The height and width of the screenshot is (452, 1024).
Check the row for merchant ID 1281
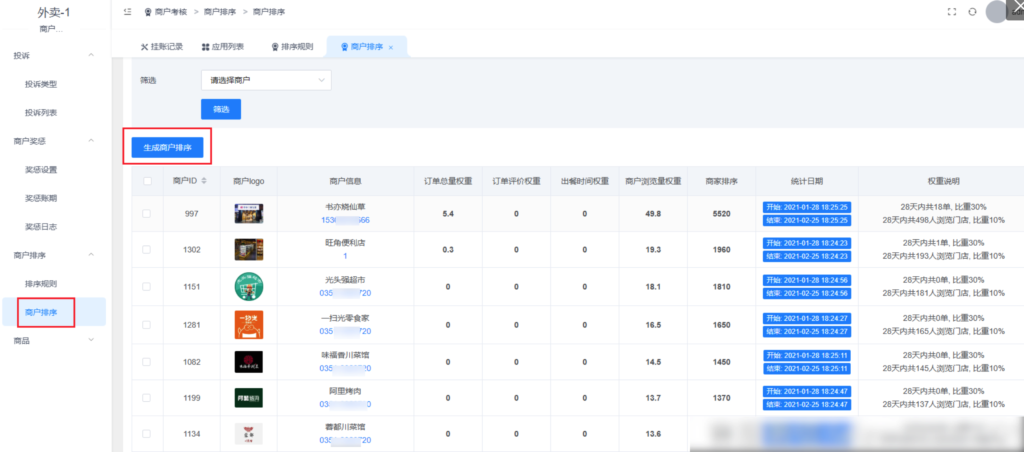[146, 325]
